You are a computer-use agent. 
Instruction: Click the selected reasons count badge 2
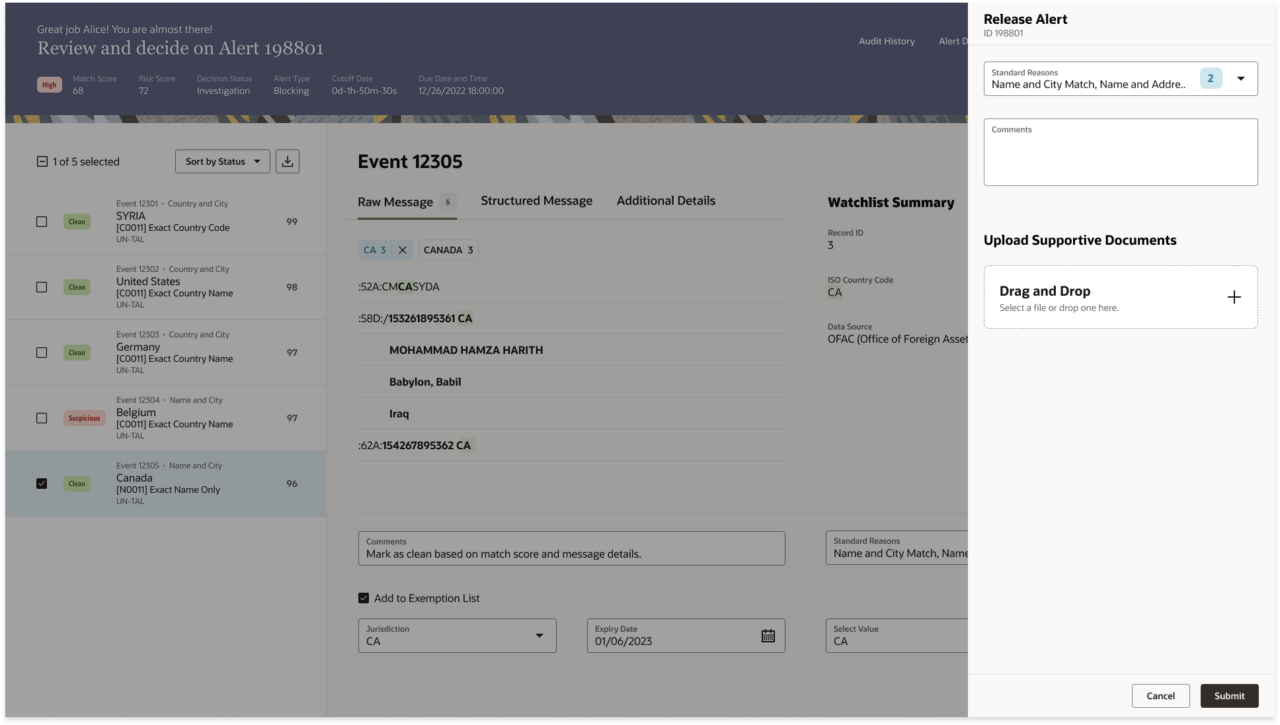tap(1210, 78)
